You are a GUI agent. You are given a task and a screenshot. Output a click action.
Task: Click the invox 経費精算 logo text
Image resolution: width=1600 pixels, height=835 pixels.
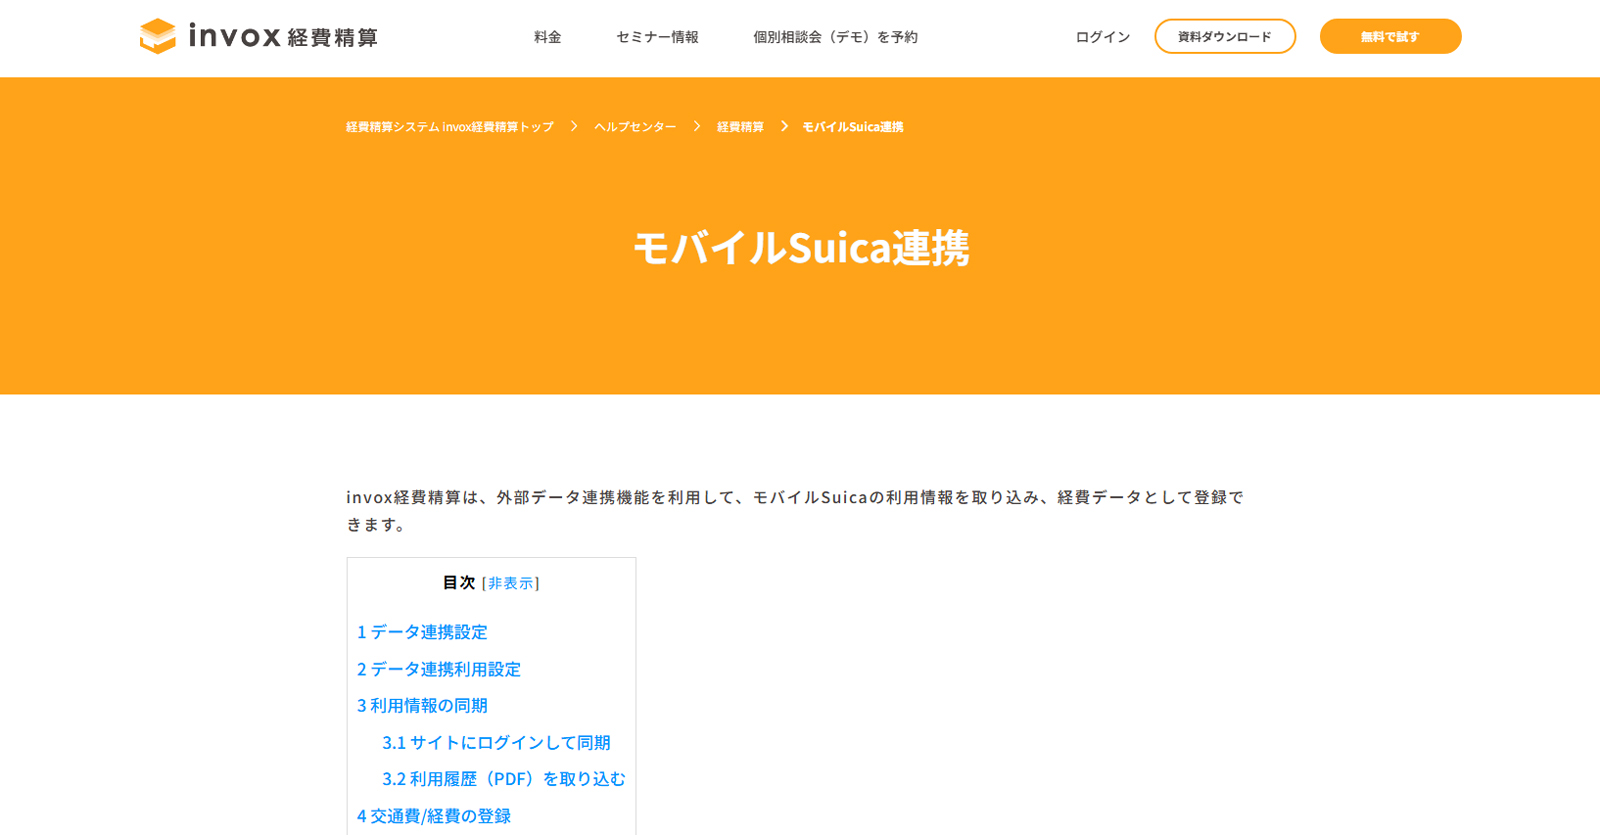coord(283,37)
